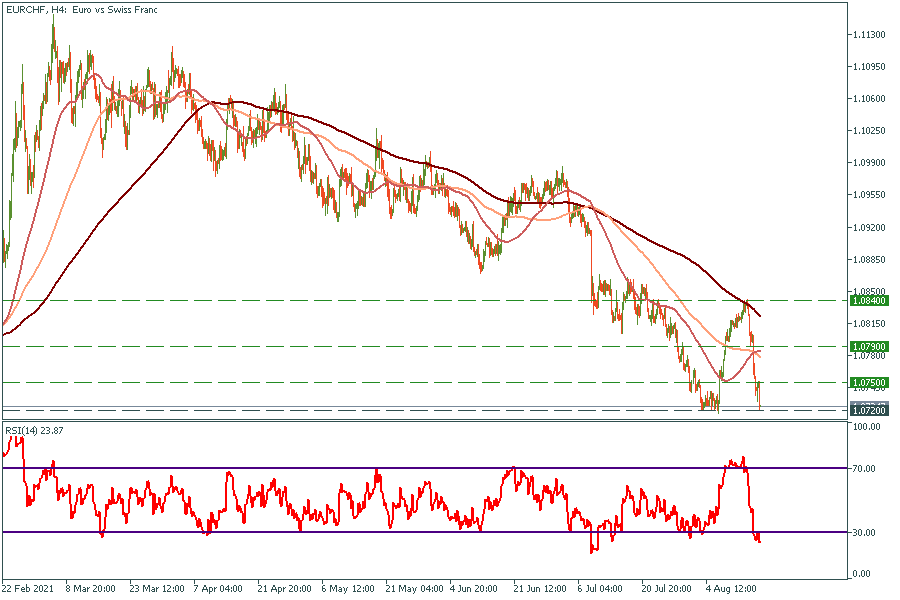
Task: Select the 1.08400 price level label
Action: [x=868, y=300]
